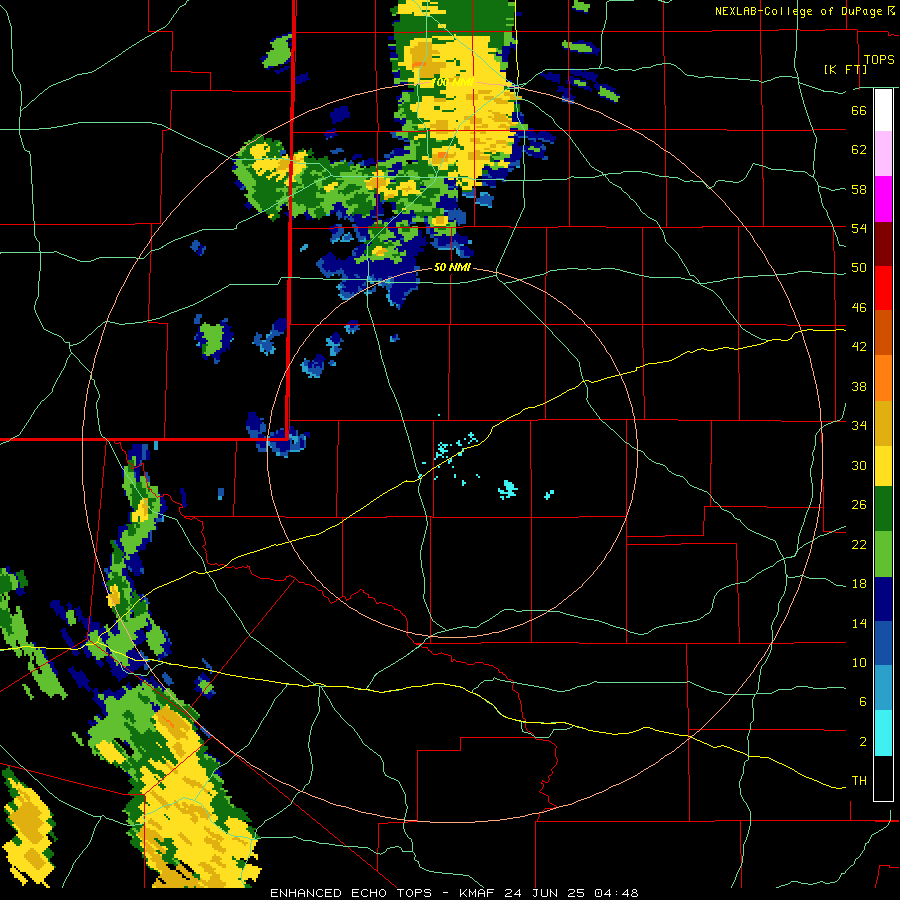Click the "66" legend value
This screenshot has width=900, height=900.
click(859, 110)
